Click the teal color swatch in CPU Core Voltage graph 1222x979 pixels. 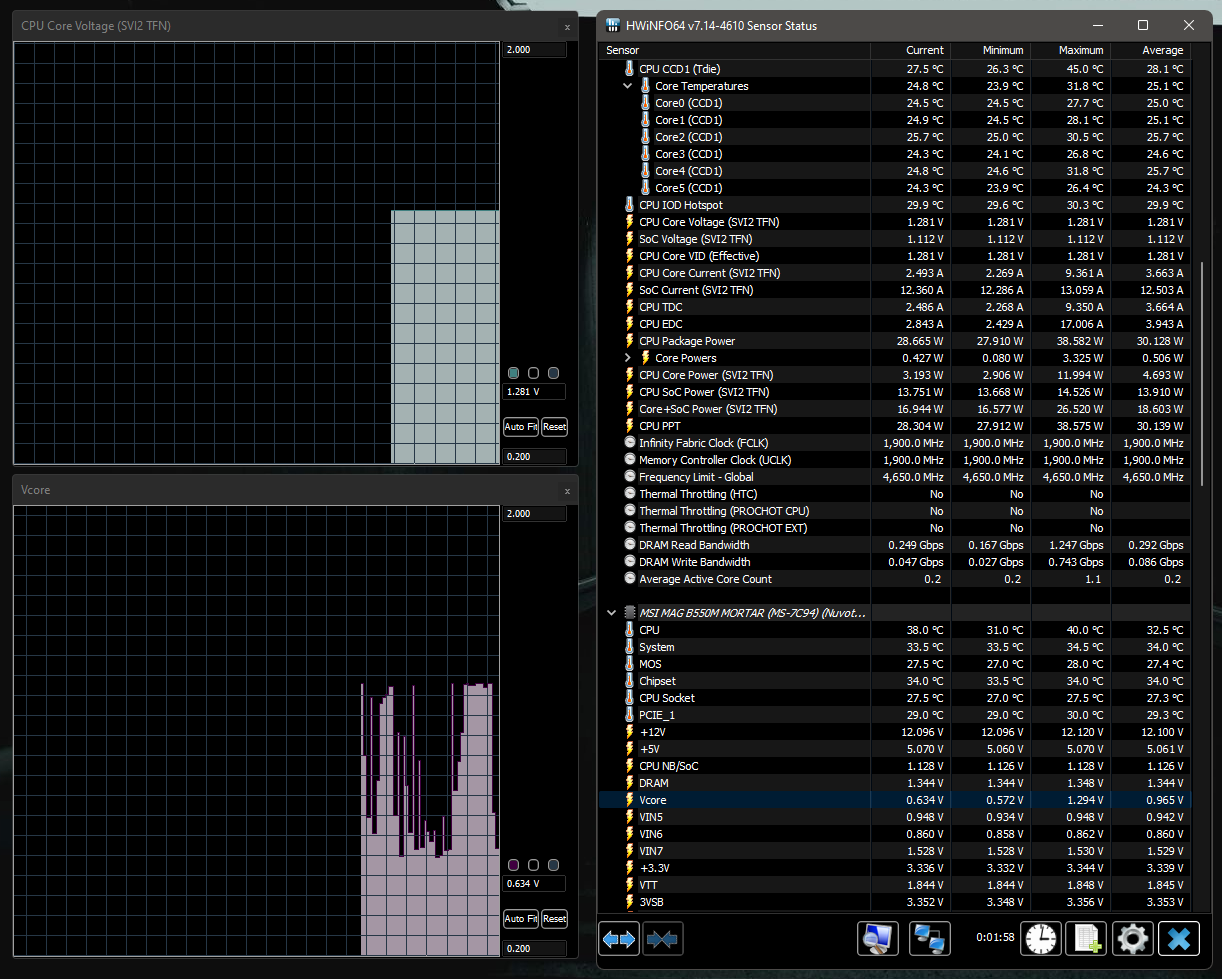tap(514, 373)
